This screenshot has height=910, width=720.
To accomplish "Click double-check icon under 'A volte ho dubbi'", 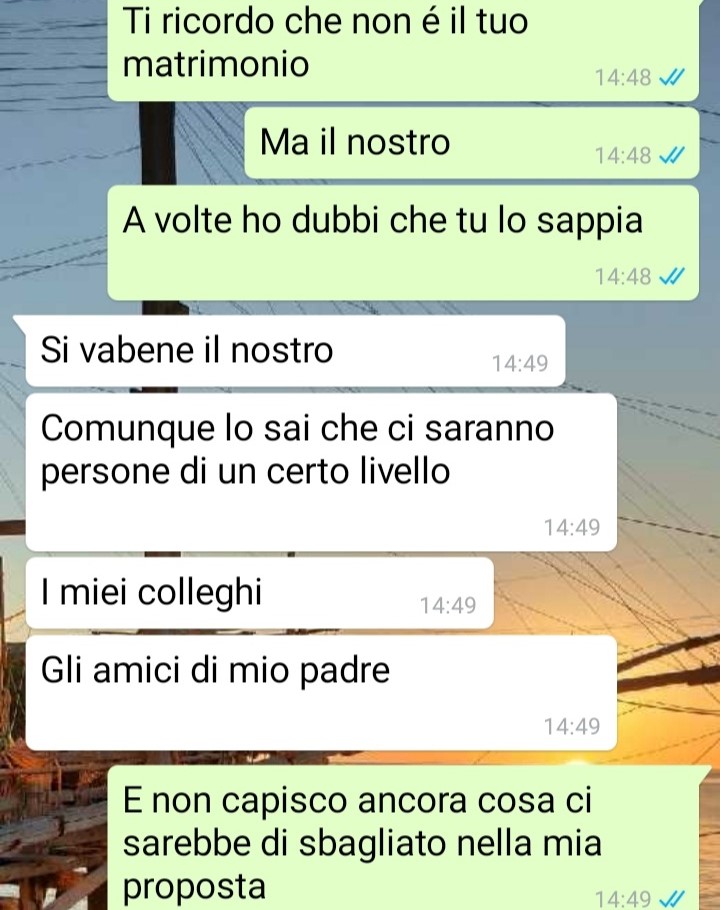I will pyautogui.click(x=672, y=277).
